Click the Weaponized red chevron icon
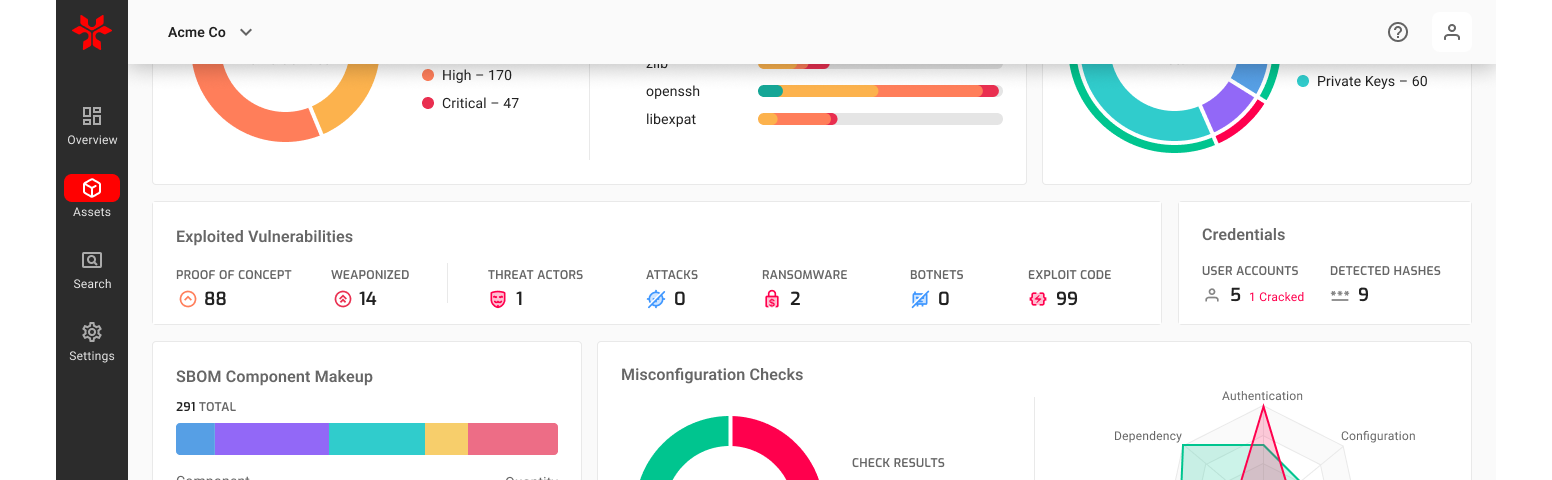1552x480 pixels. coord(342,298)
